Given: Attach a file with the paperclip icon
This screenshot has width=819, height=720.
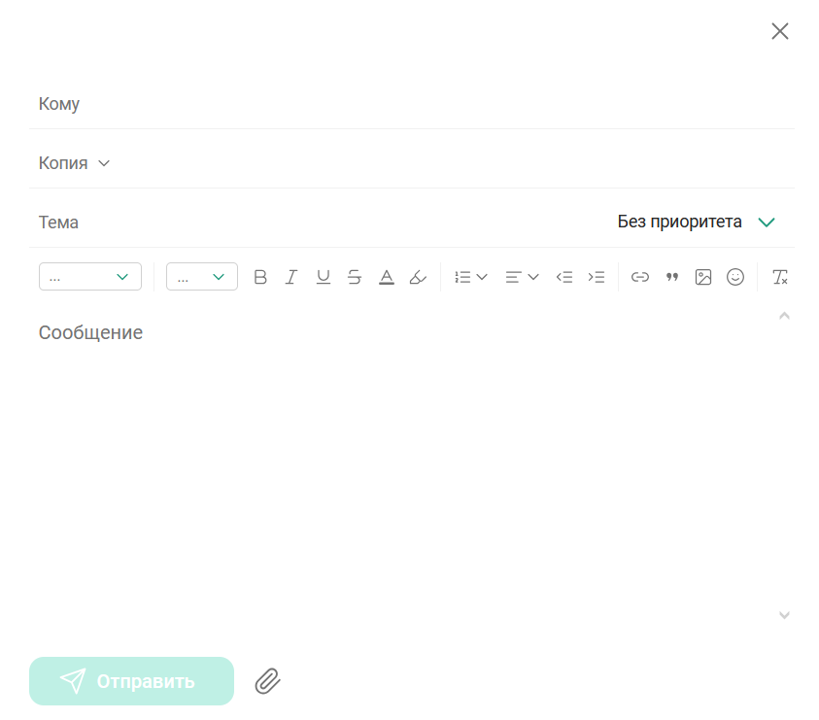Looking at the screenshot, I should tap(267, 681).
